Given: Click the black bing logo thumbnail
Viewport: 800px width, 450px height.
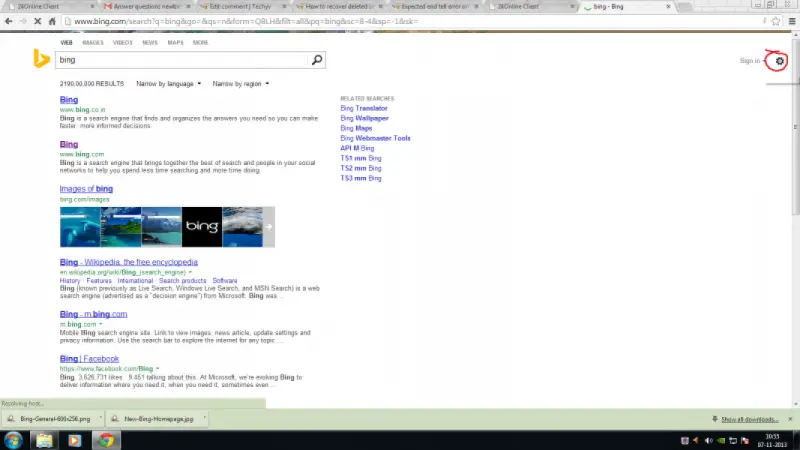Looking at the screenshot, I should tap(202, 227).
